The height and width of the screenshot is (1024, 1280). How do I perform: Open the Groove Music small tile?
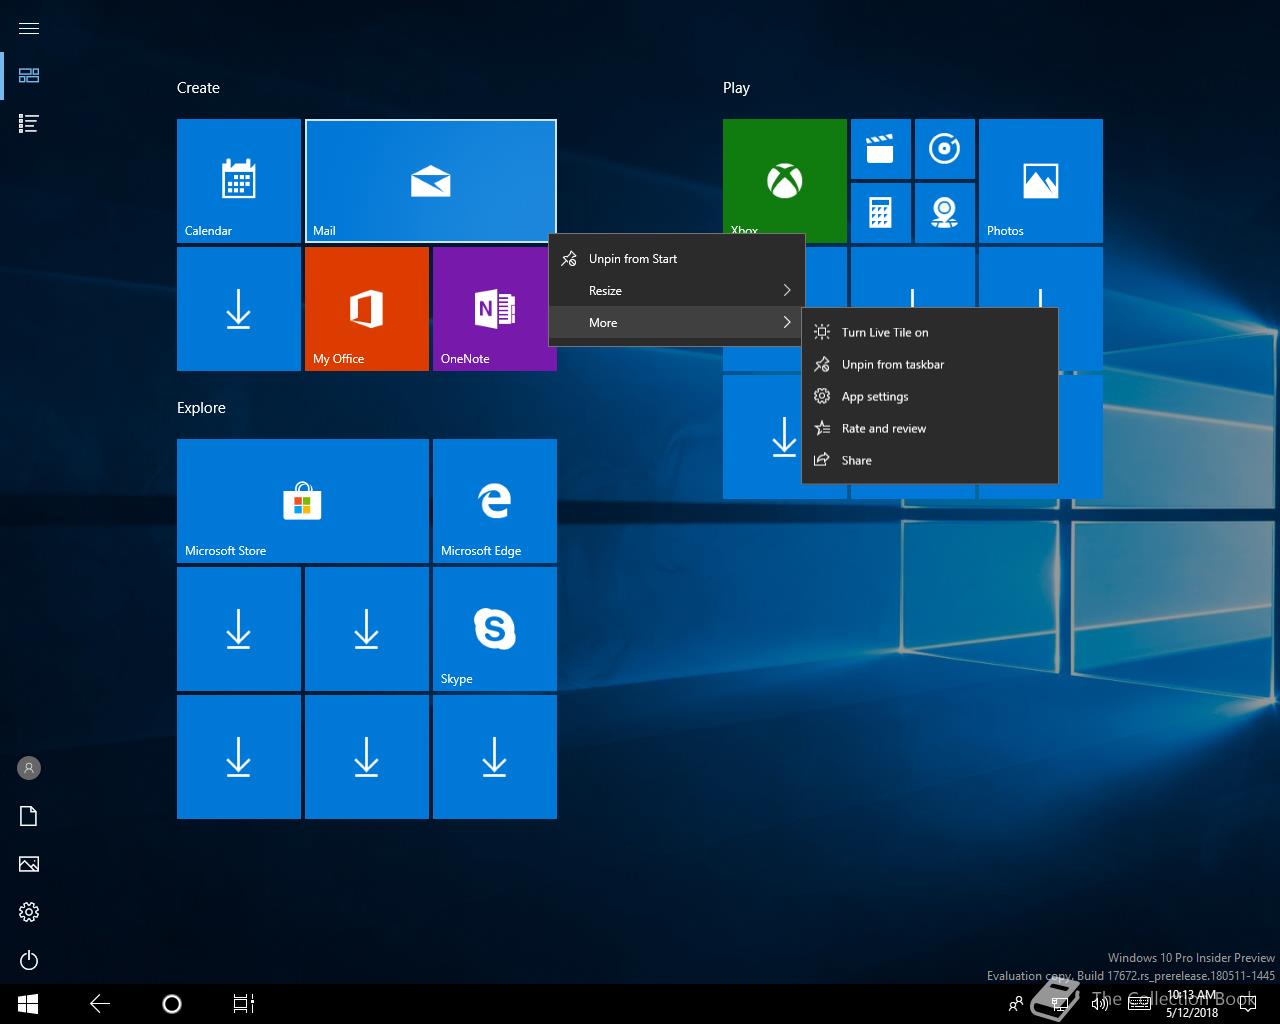click(x=945, y=149)
